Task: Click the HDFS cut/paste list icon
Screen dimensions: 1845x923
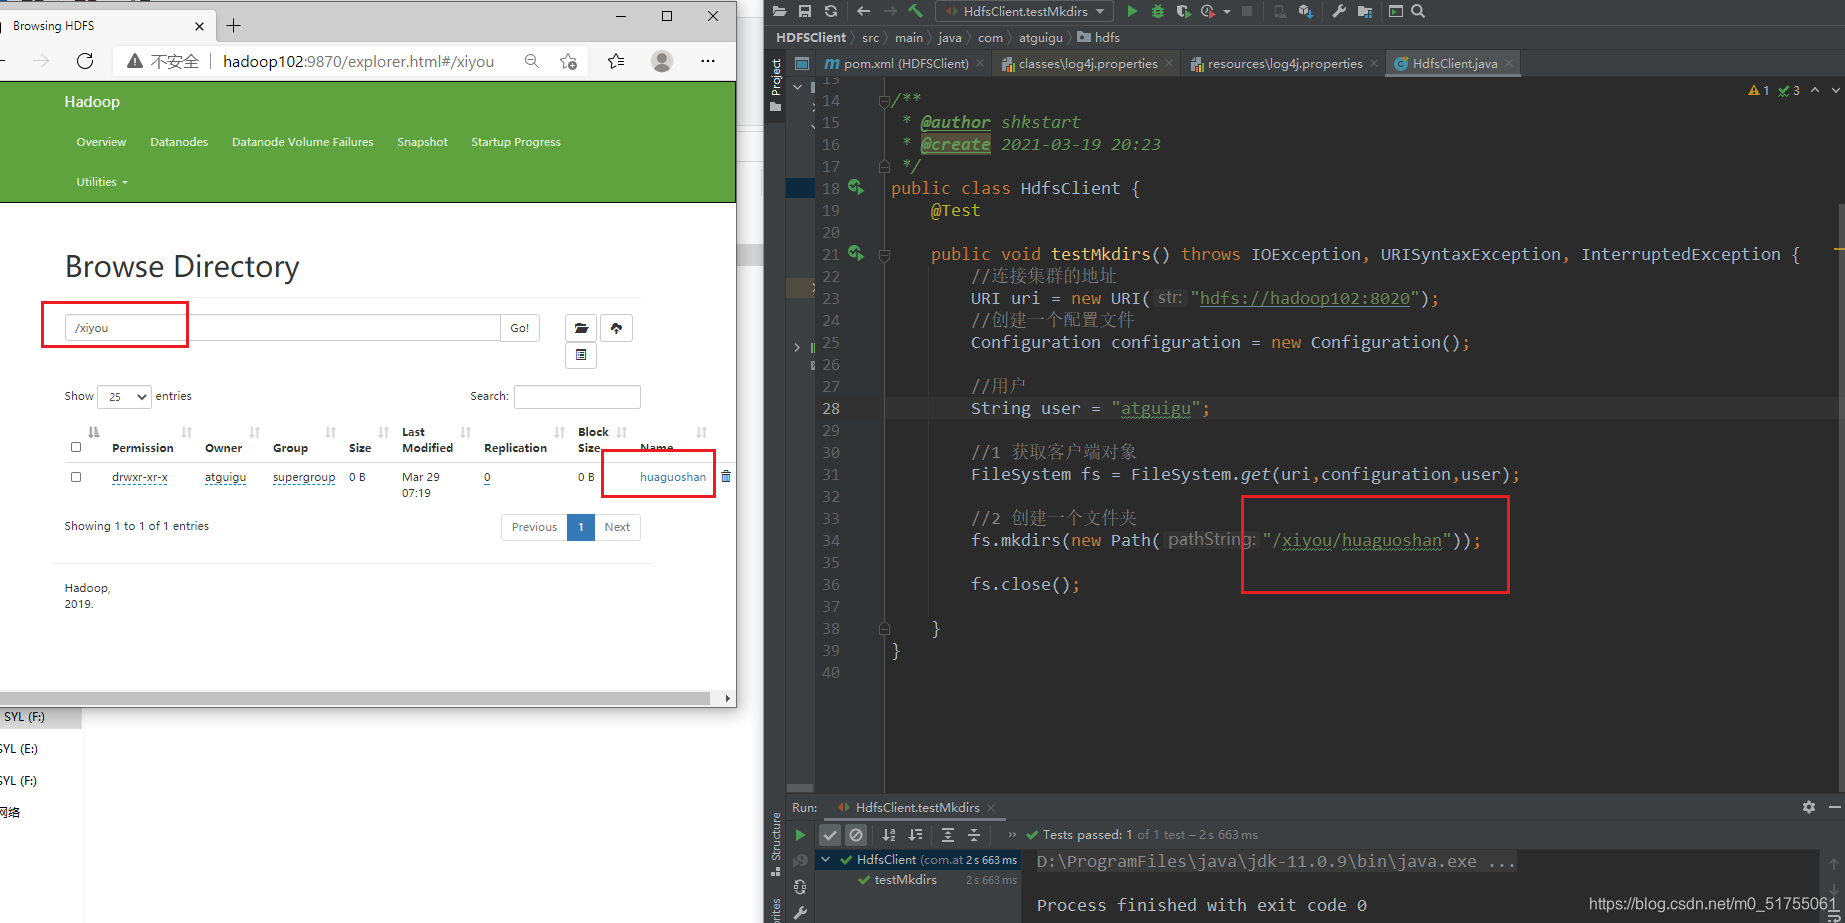Action: tap(581, 355)
